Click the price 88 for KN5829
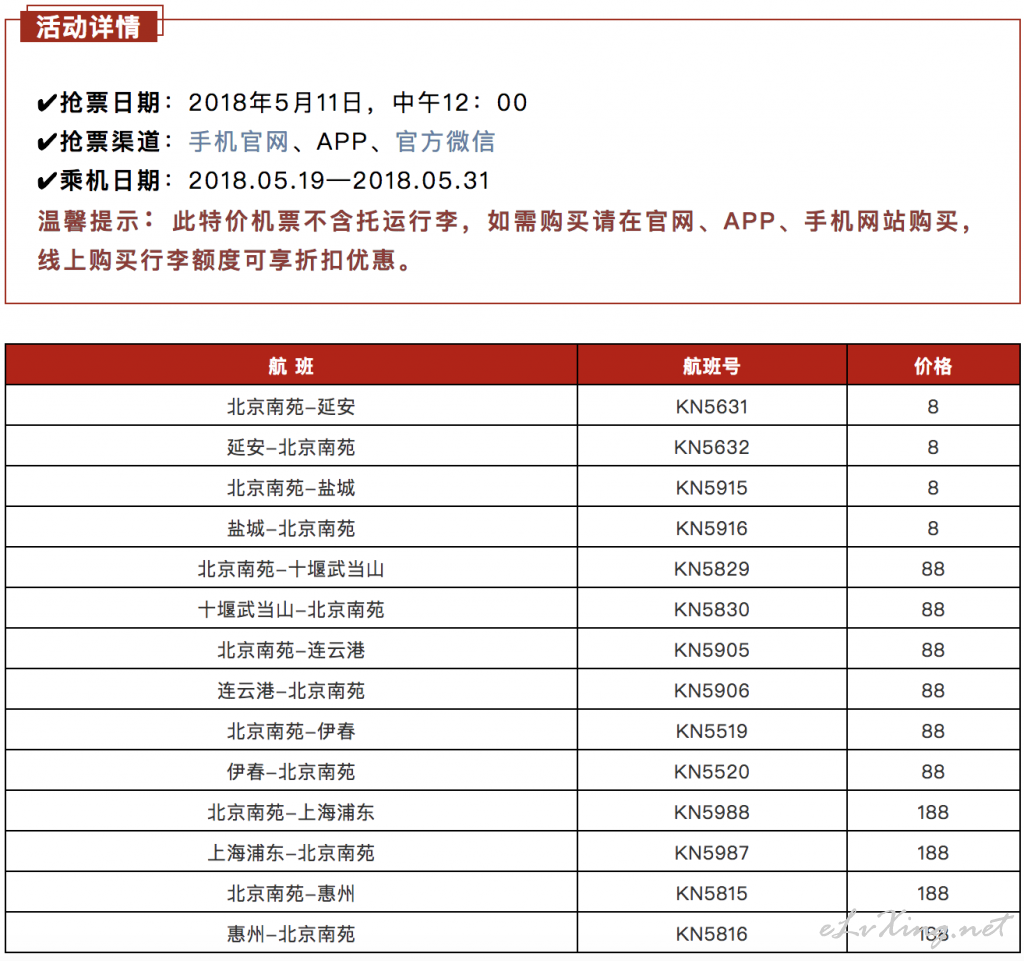Image resolution: width=1024 pixels, height=961 pixels. (933, 568)
